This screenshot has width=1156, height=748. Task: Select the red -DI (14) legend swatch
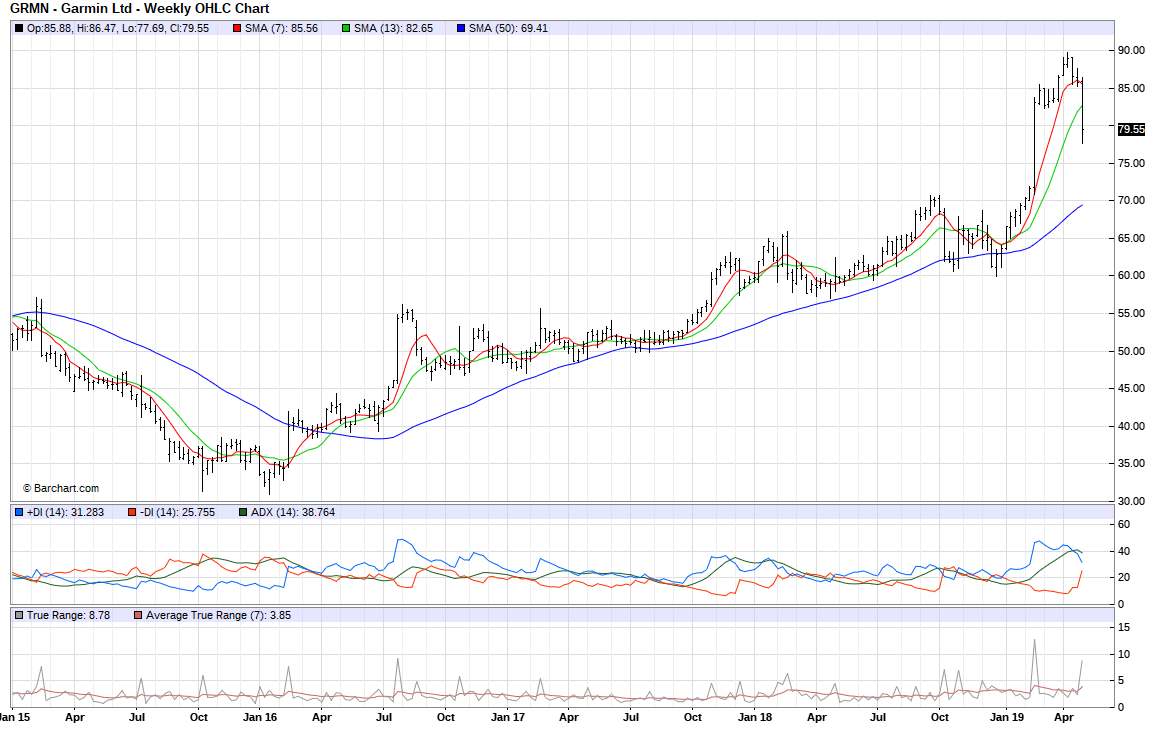pos(131,512)
